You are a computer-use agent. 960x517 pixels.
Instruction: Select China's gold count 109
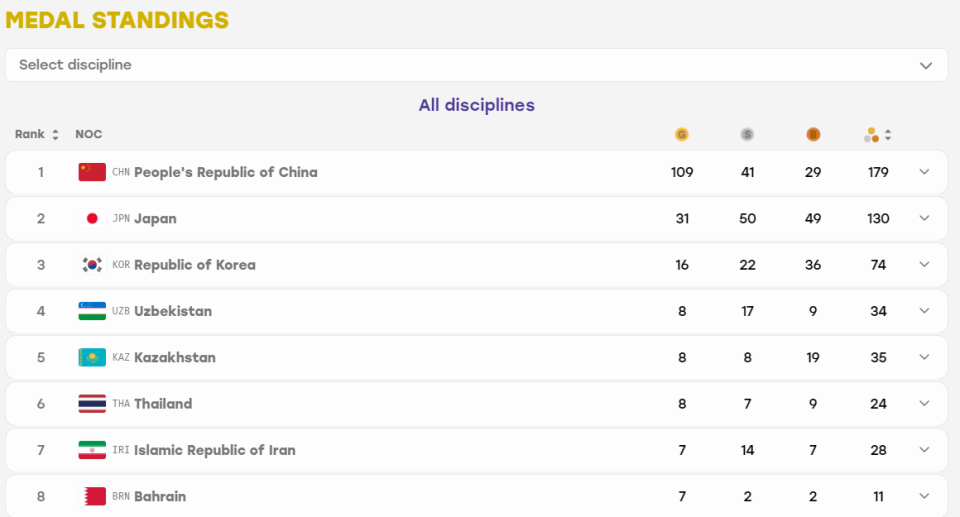681,172
